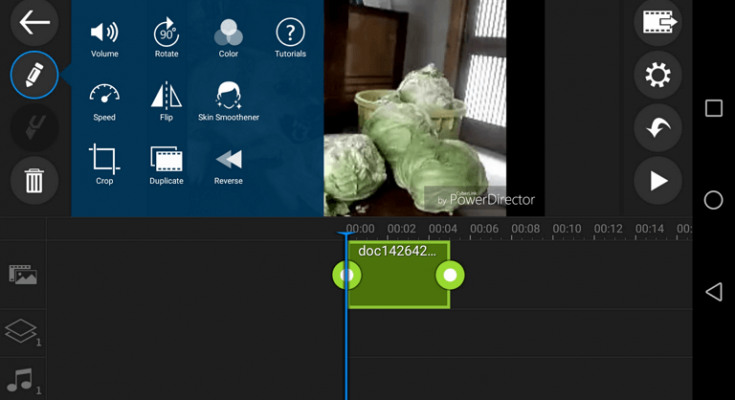Undo the last action
The image size is (735, 400).
point(658,127)
